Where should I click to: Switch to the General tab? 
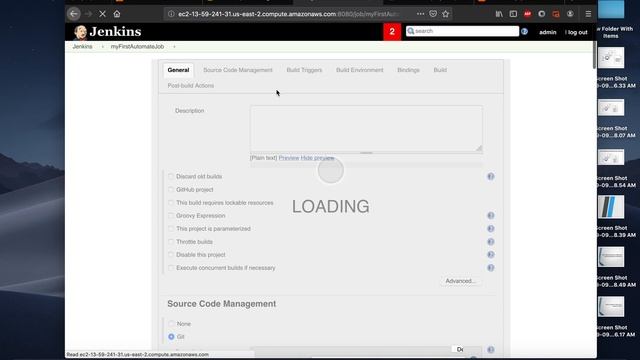point(178,70)
